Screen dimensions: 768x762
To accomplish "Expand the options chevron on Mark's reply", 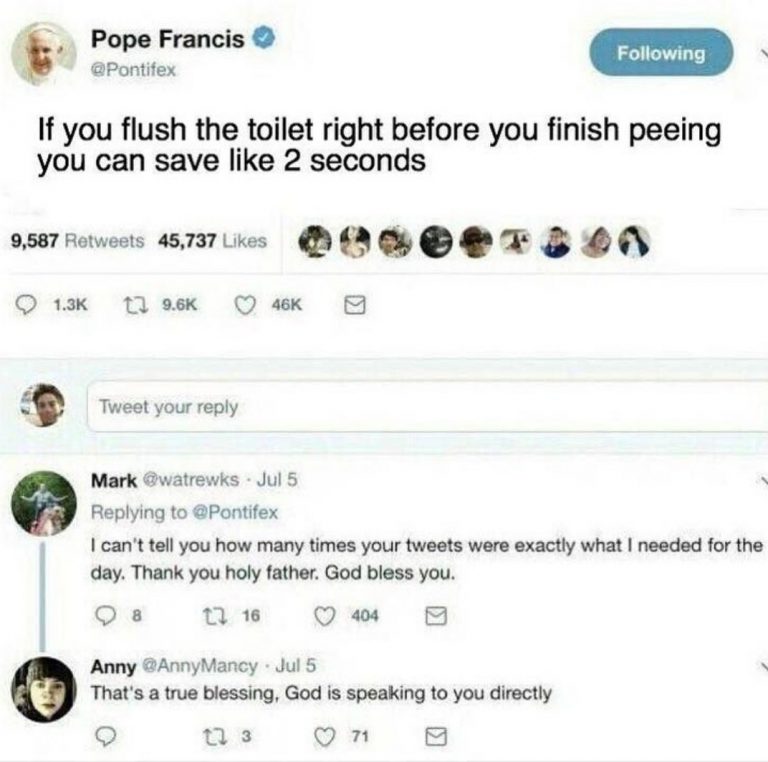I will click(x=762, y=480).
